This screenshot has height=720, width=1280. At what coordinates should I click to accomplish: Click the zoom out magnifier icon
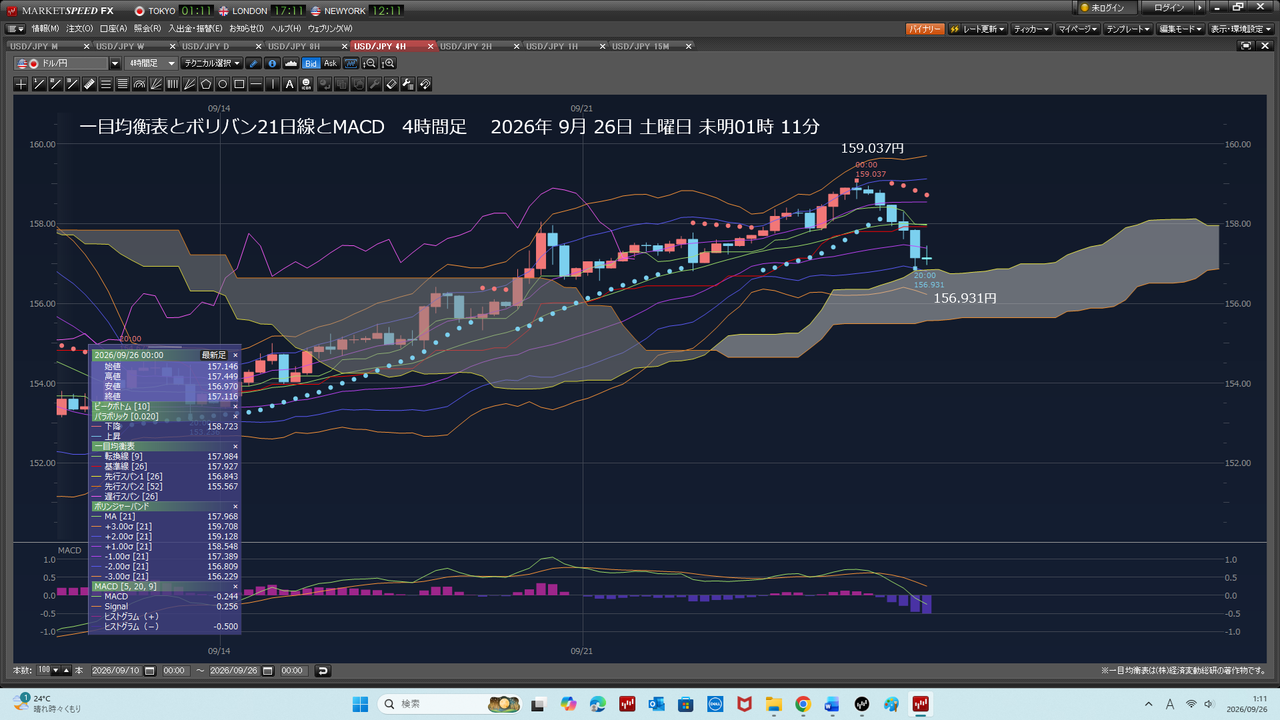click(x=369, y=63)
